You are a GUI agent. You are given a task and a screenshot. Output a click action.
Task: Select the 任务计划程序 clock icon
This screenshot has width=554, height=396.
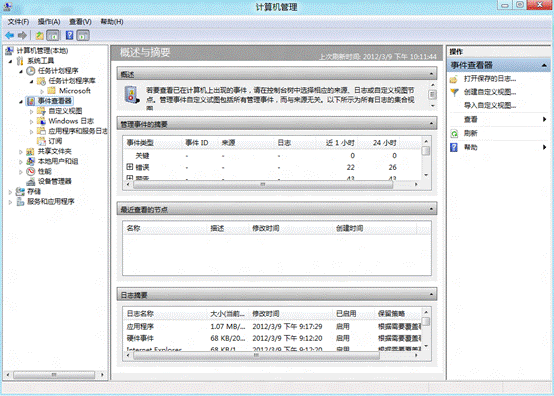click(x=31, y=71)
